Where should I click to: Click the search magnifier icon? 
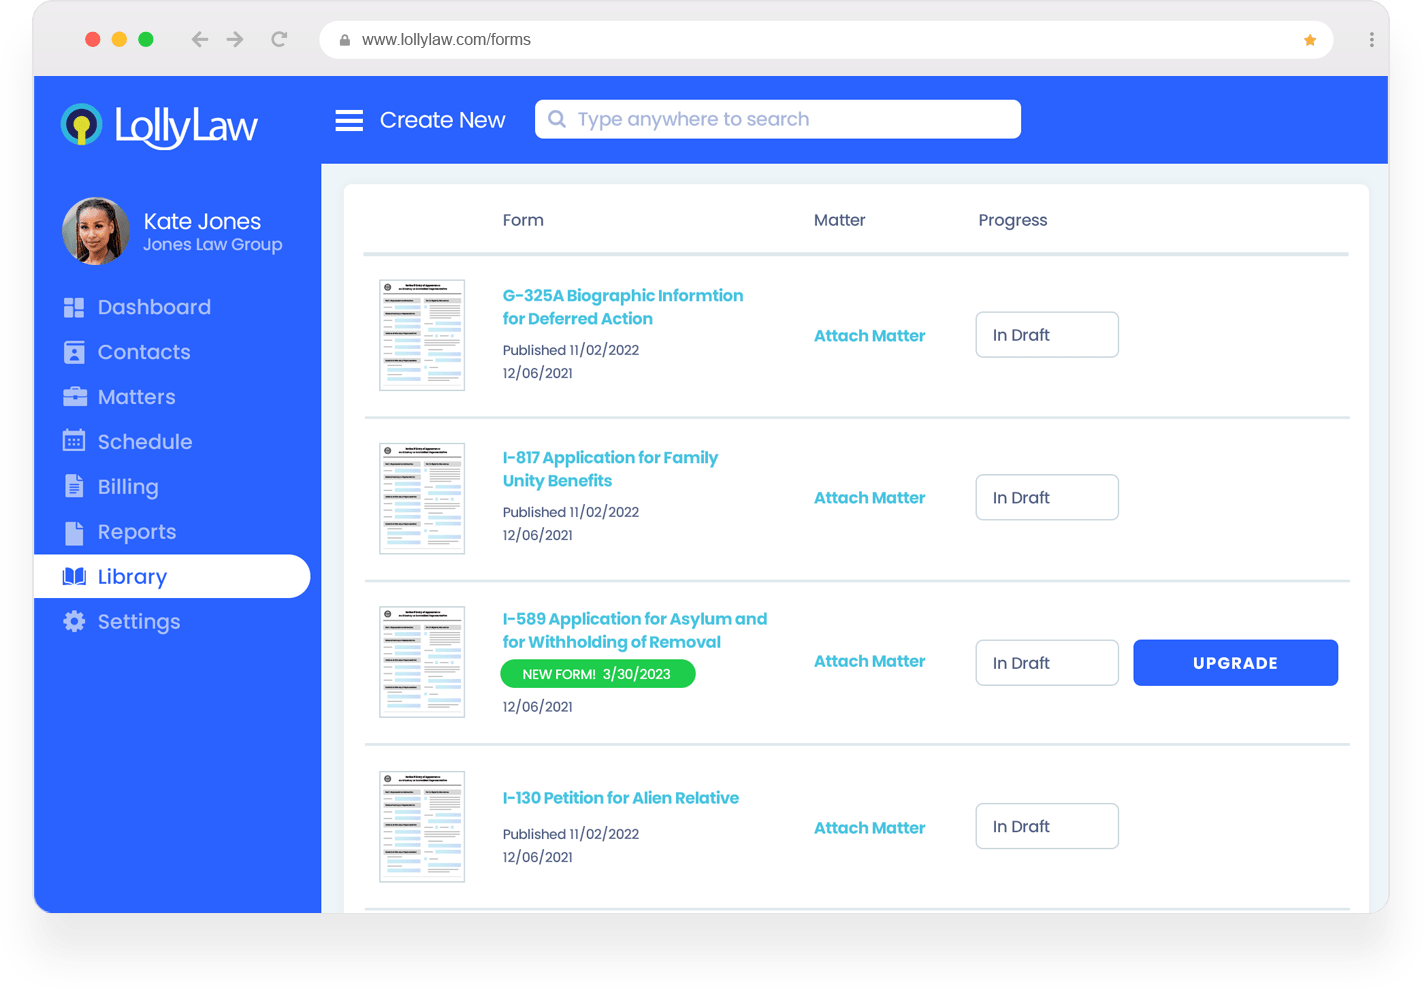557,119
